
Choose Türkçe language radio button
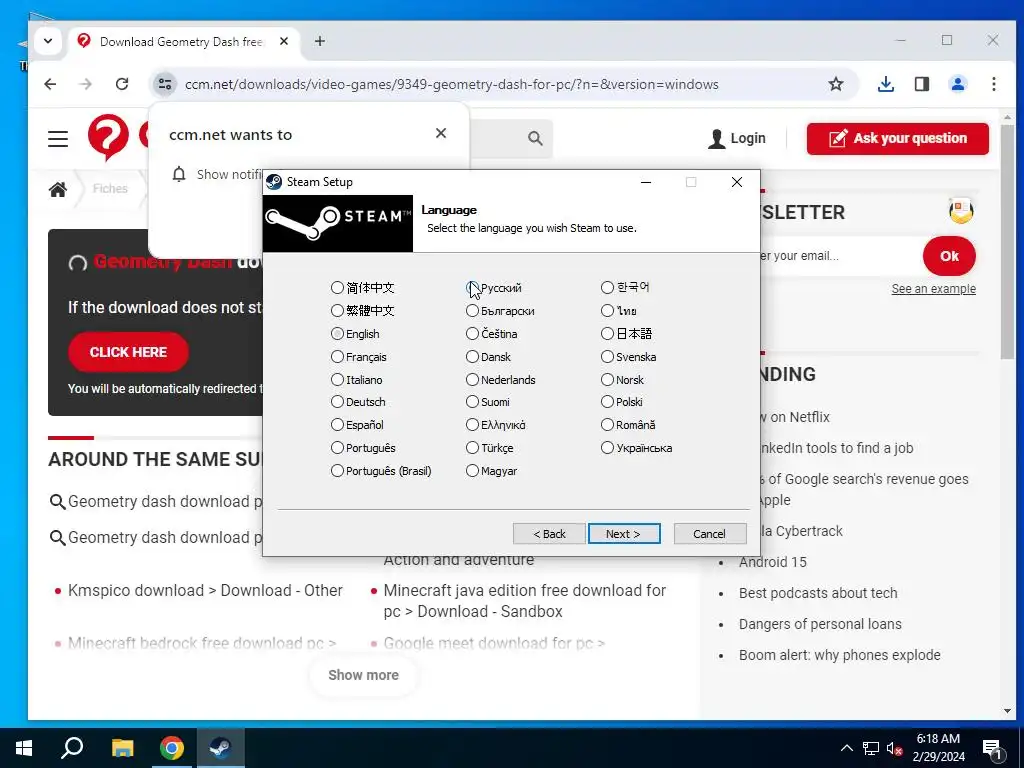pyautogui.click(x=472, y=448)
